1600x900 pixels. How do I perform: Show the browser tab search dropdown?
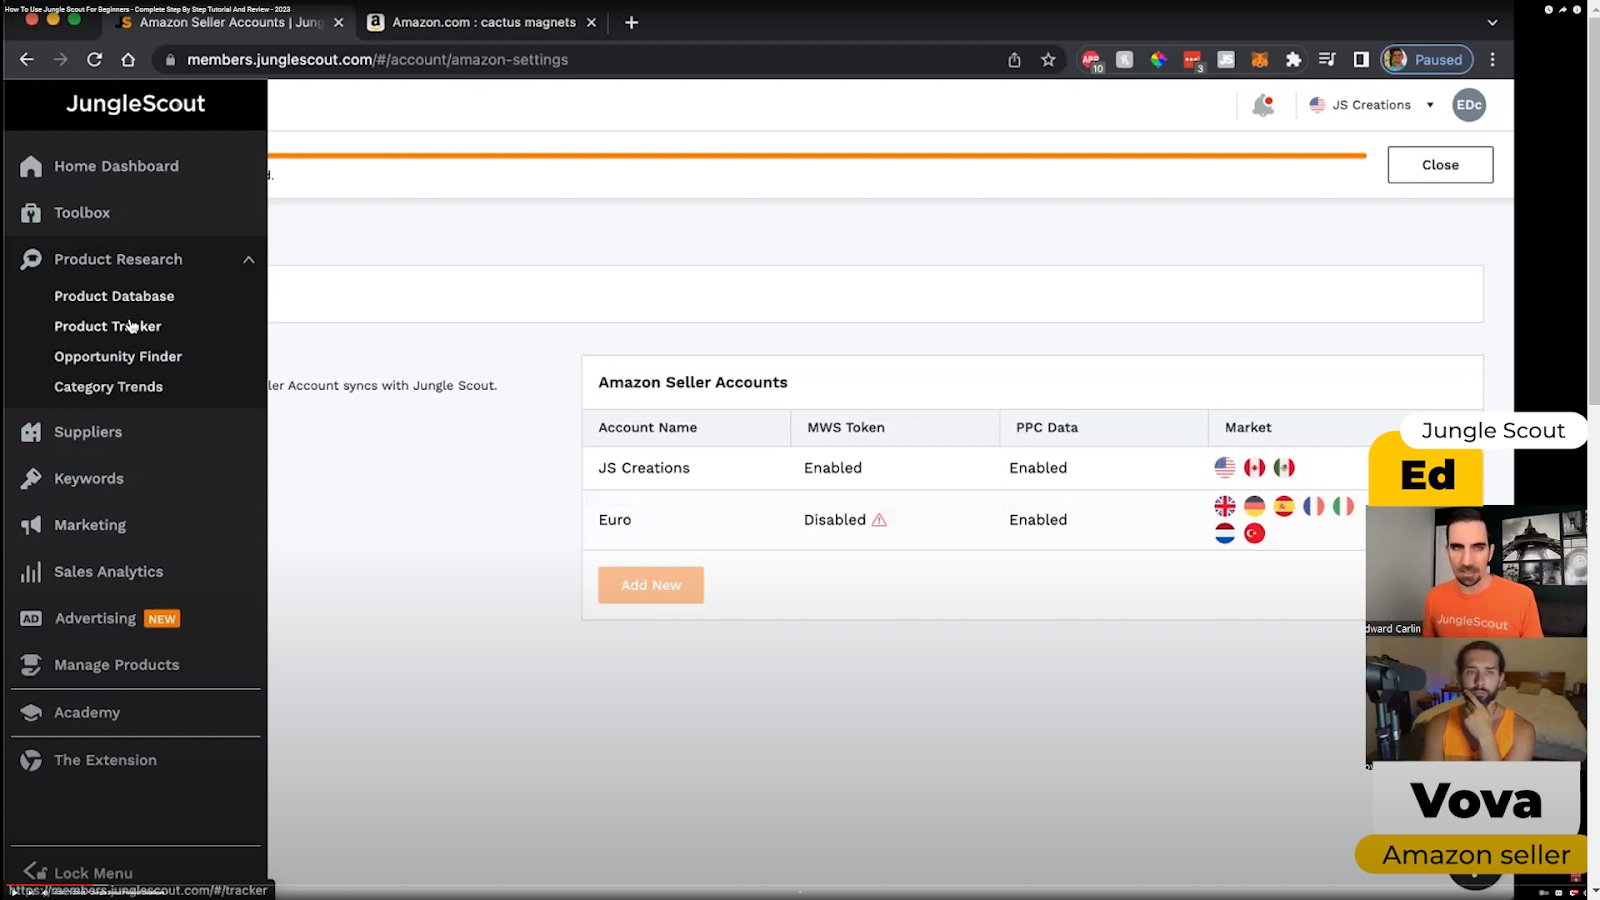point(1492,22)
